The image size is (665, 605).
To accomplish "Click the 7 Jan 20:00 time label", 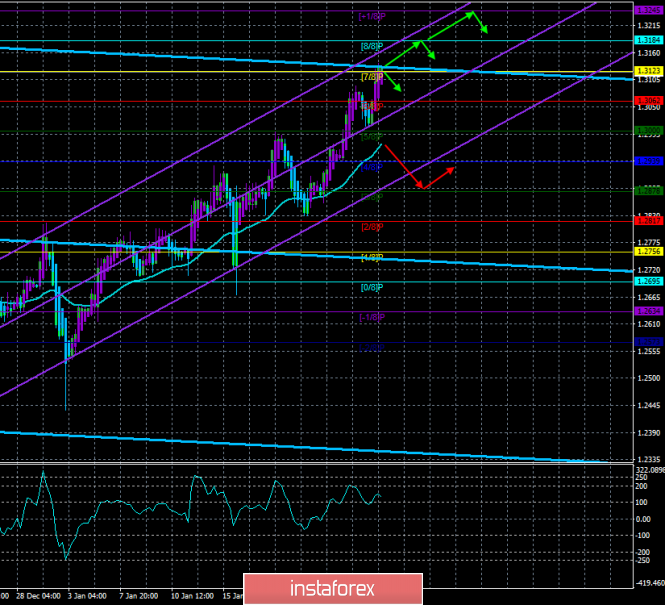I will coord(139,596).
